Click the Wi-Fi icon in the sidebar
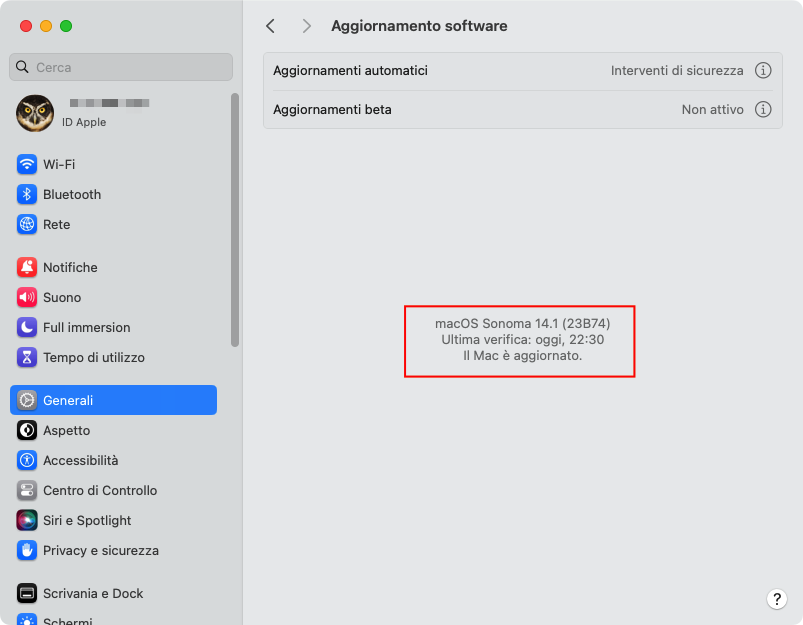This screenshot has height=625, width=803. pos(27,164)
